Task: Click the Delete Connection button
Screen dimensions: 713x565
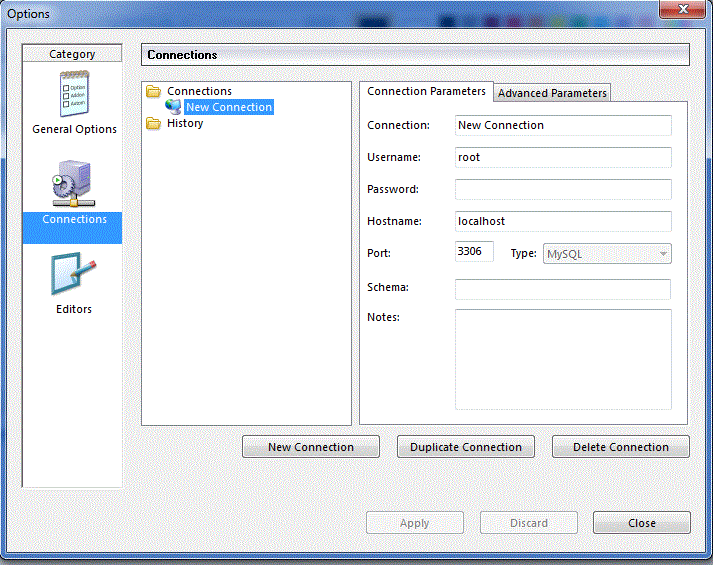Action: [621, 447]
